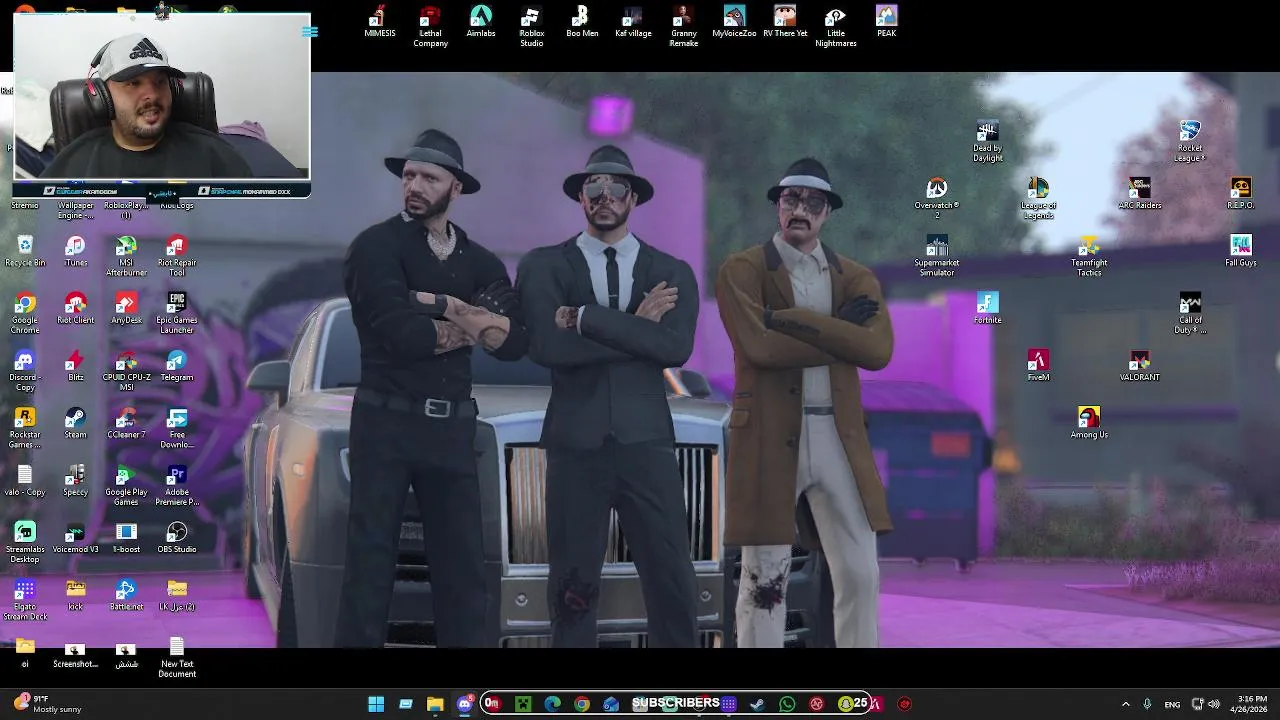This screenshot has width=1280, height=720.
Task: Open ENG language input switcher
Action: point(1172,704)
